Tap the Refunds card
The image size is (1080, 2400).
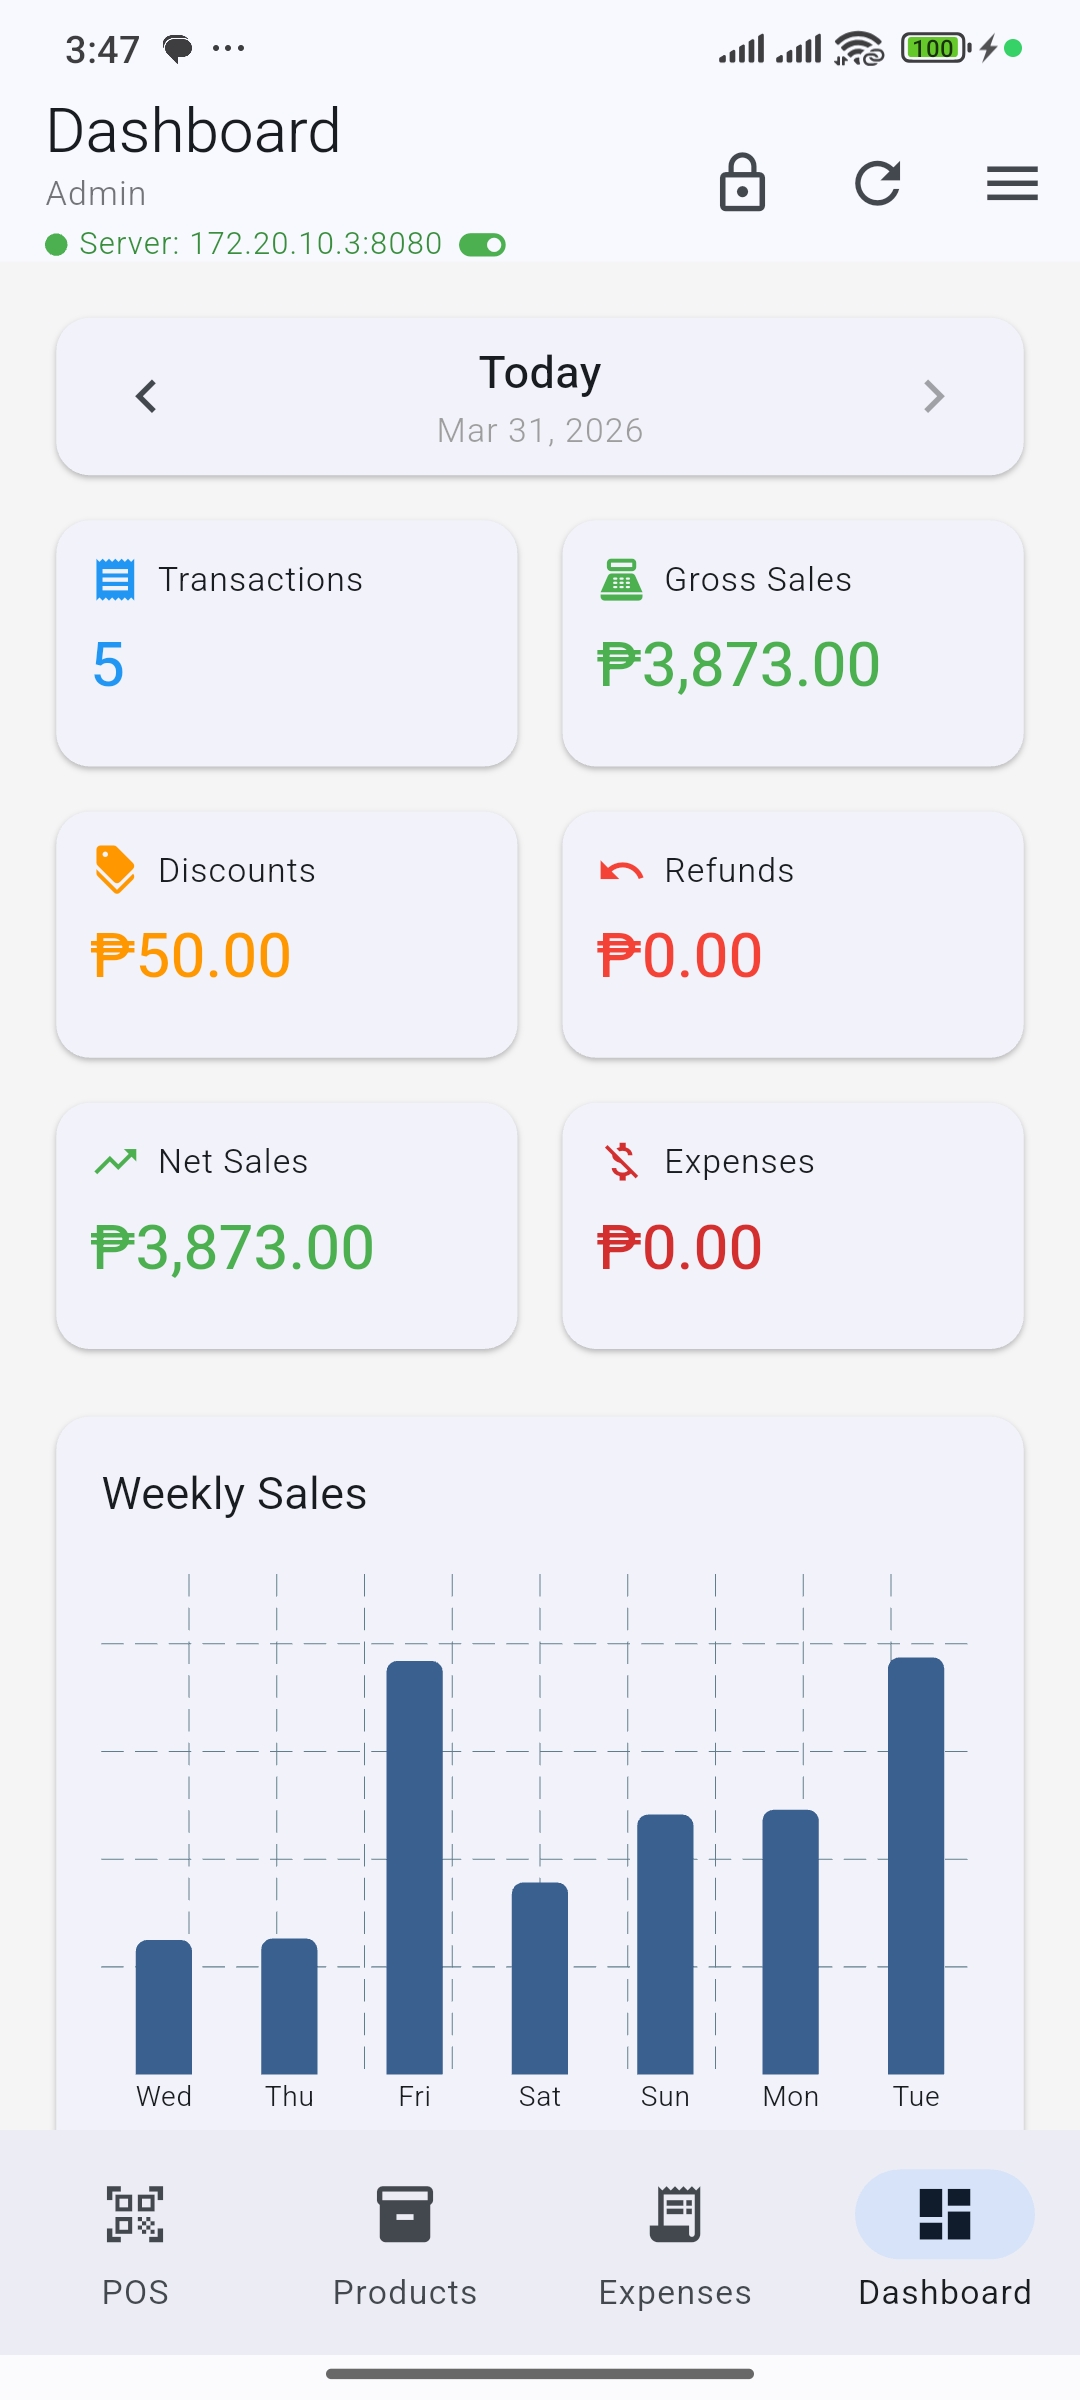coord(793,934)
